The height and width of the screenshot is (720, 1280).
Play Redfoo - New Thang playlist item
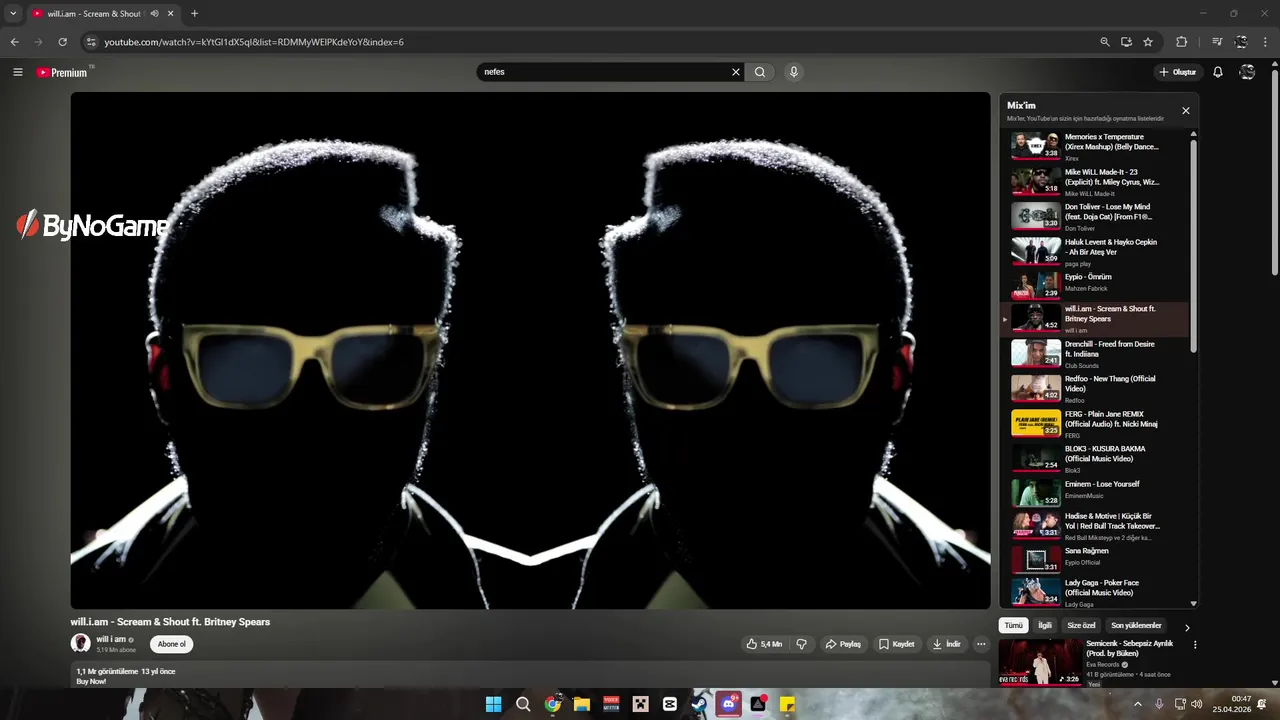[1095, 388]
